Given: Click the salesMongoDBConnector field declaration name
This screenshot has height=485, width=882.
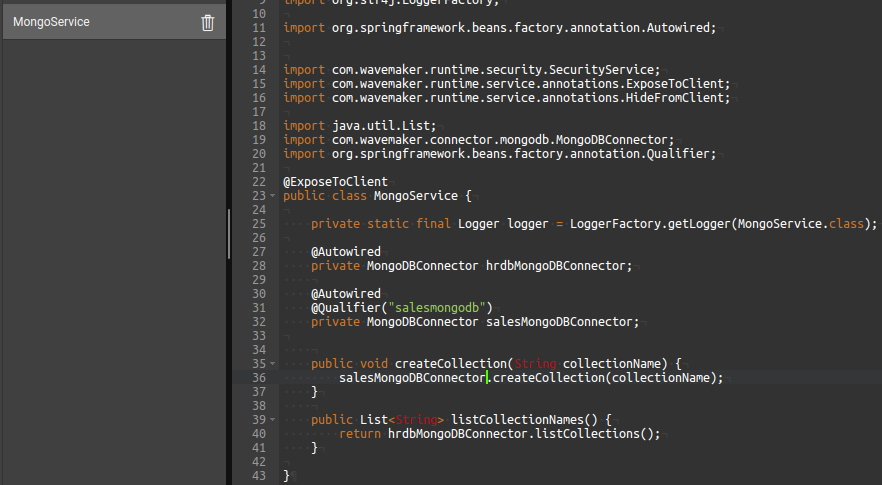Looking at the screenshot, I should pyautogui.click(x=561, y=322).
